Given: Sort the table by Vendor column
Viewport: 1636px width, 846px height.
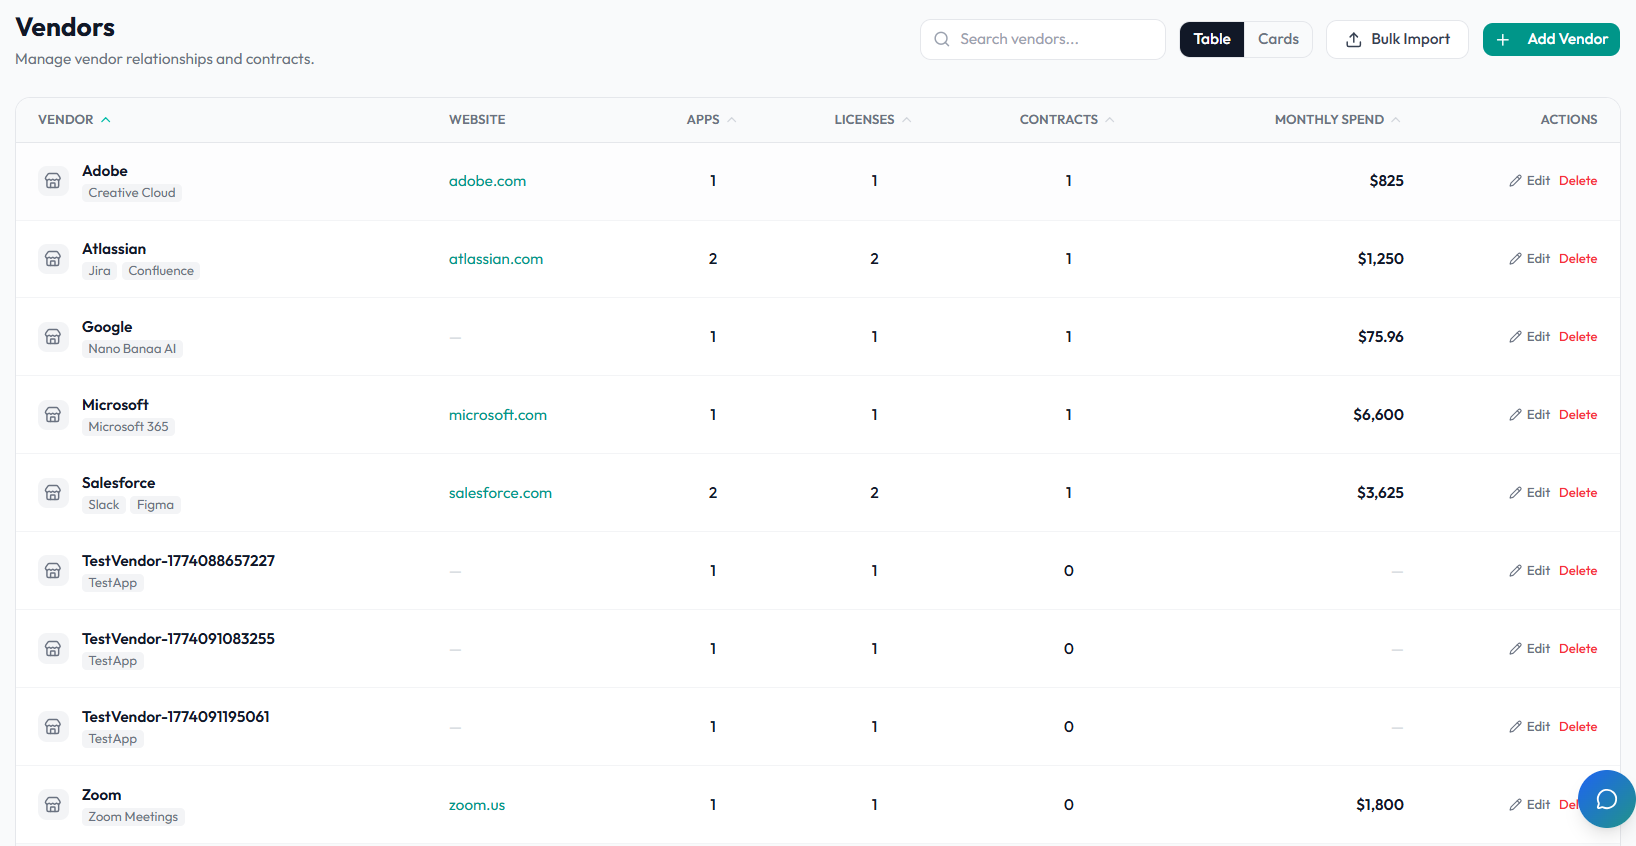Looking at the screenshot, I should 74,120.
